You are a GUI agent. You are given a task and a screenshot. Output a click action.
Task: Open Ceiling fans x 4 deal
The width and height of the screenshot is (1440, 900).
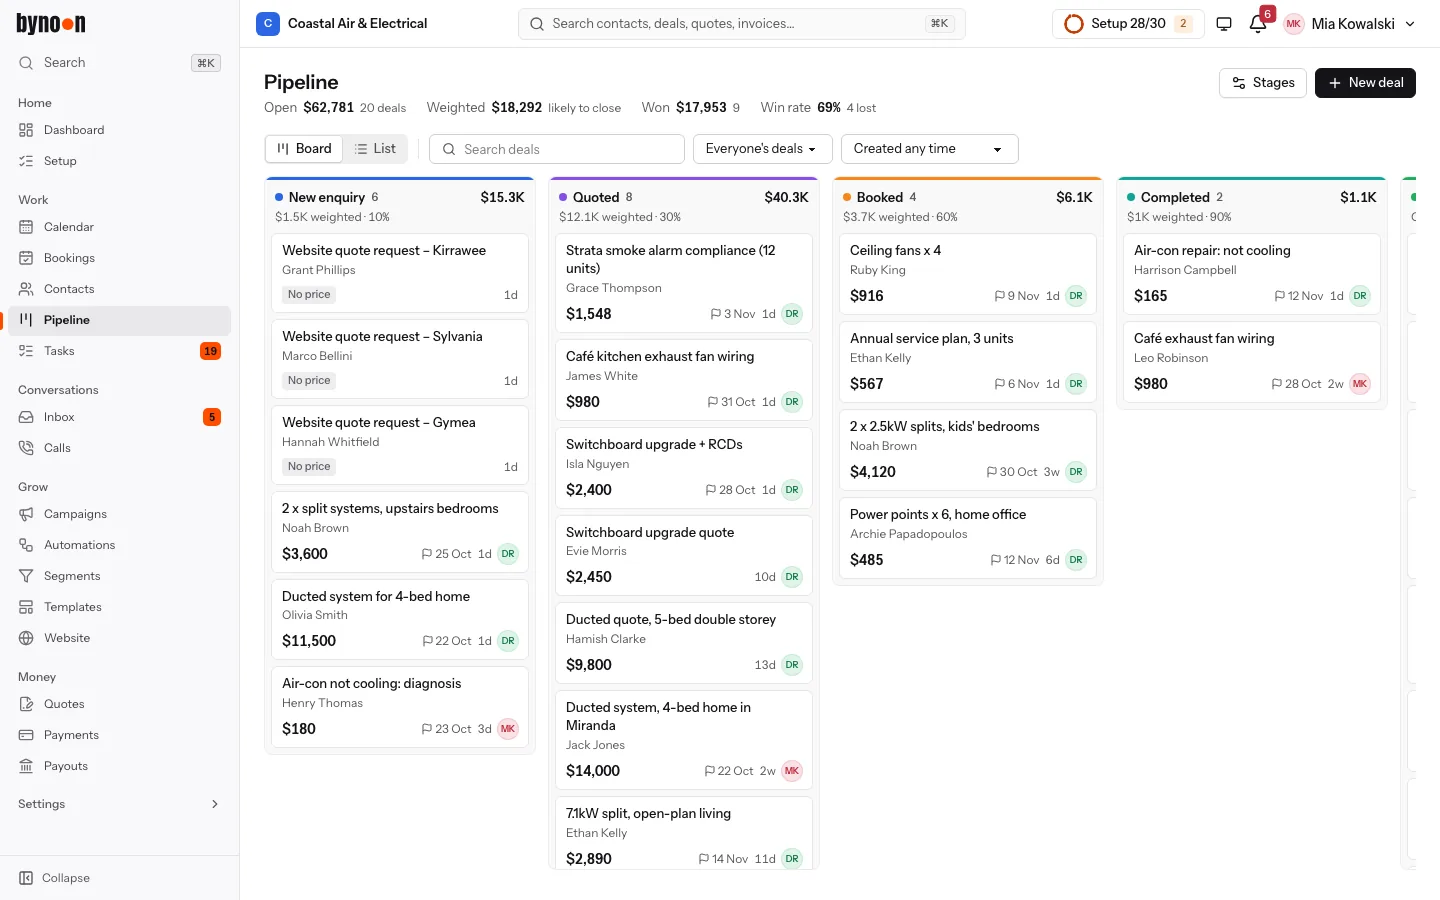coord(968,273)
